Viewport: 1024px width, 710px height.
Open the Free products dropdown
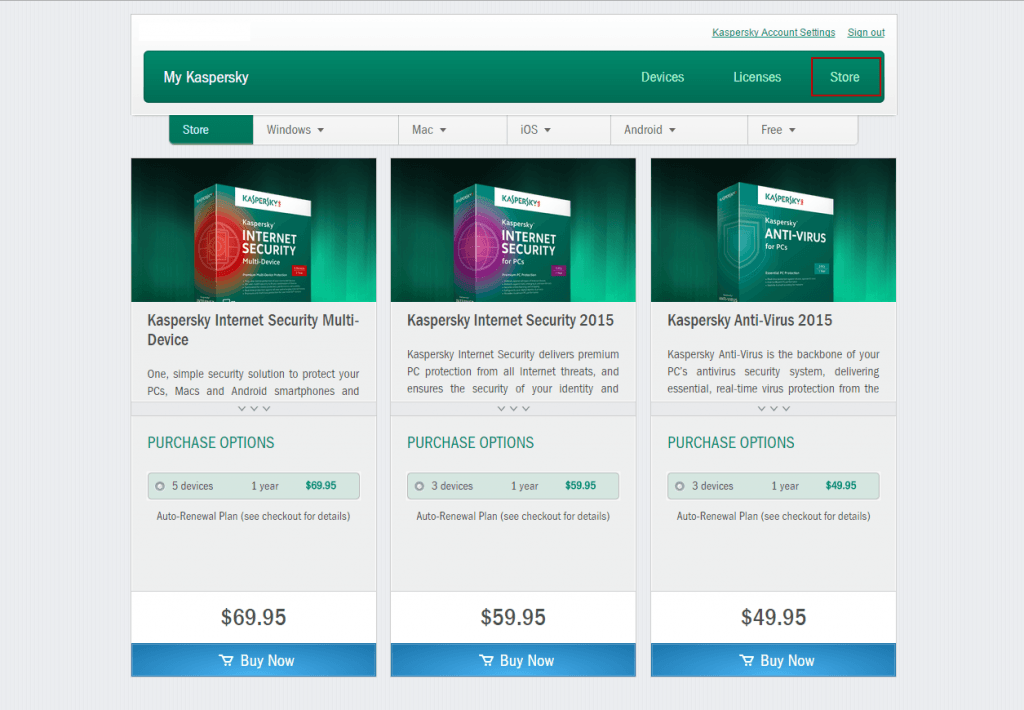point(803,130)
